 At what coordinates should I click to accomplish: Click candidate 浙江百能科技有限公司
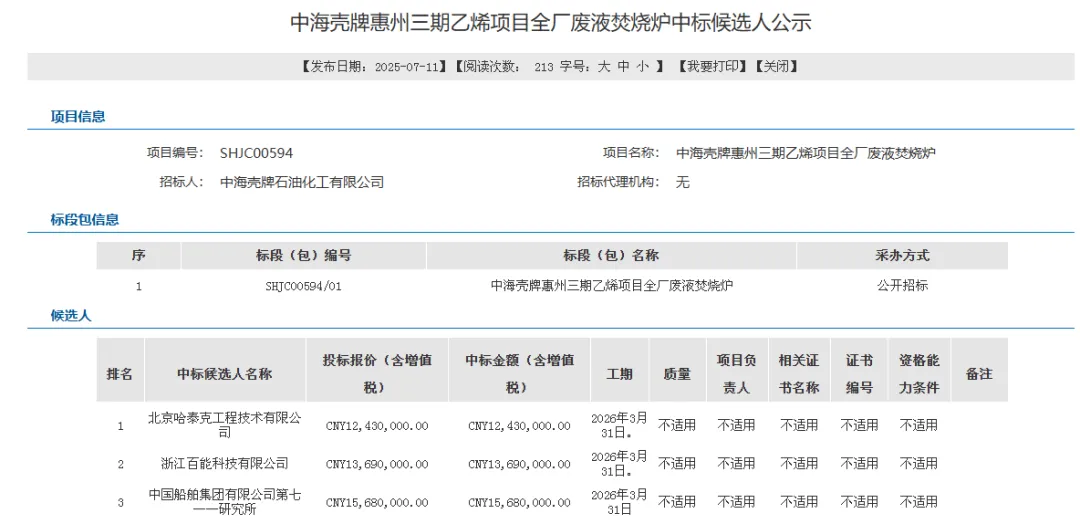[x=225, y=463]
